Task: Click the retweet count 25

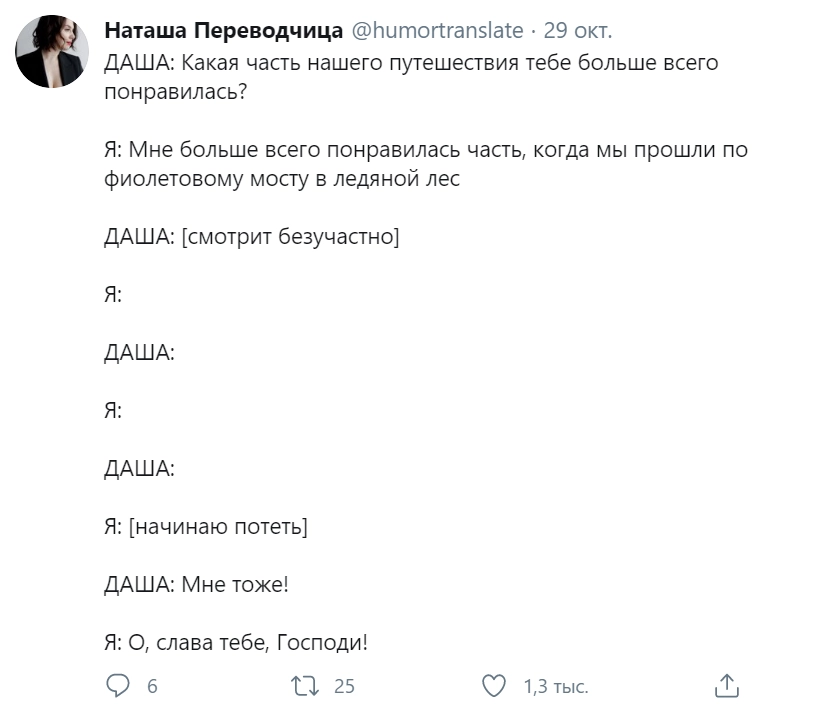Action: pyautogui.click(x=345, y=686)
